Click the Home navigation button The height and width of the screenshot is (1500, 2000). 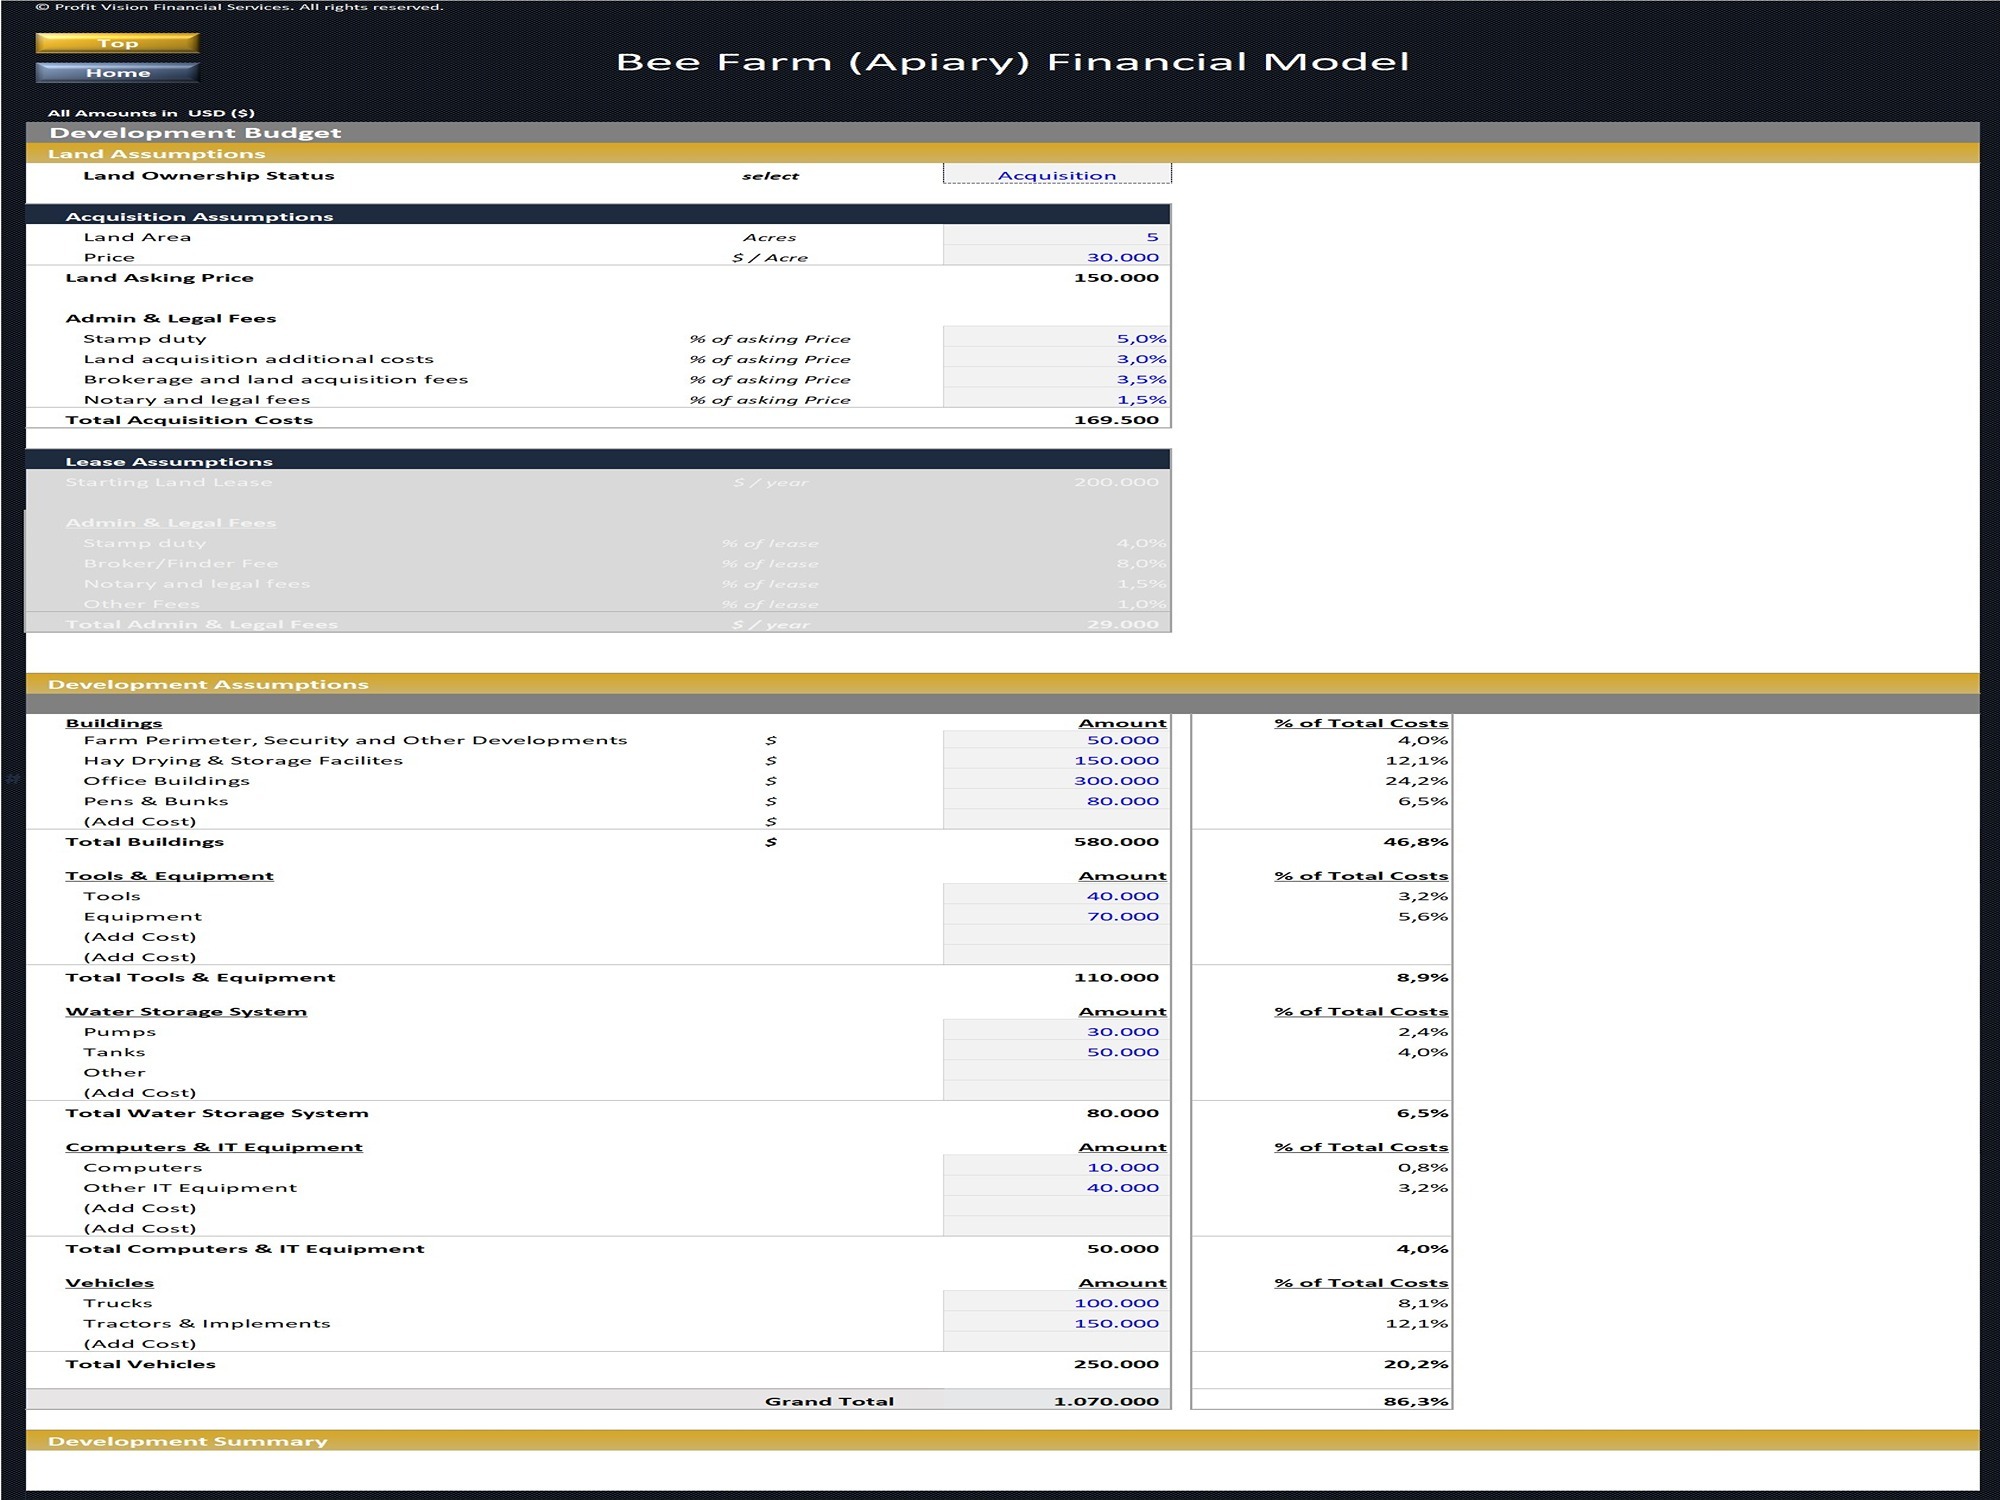pos(117,72)
